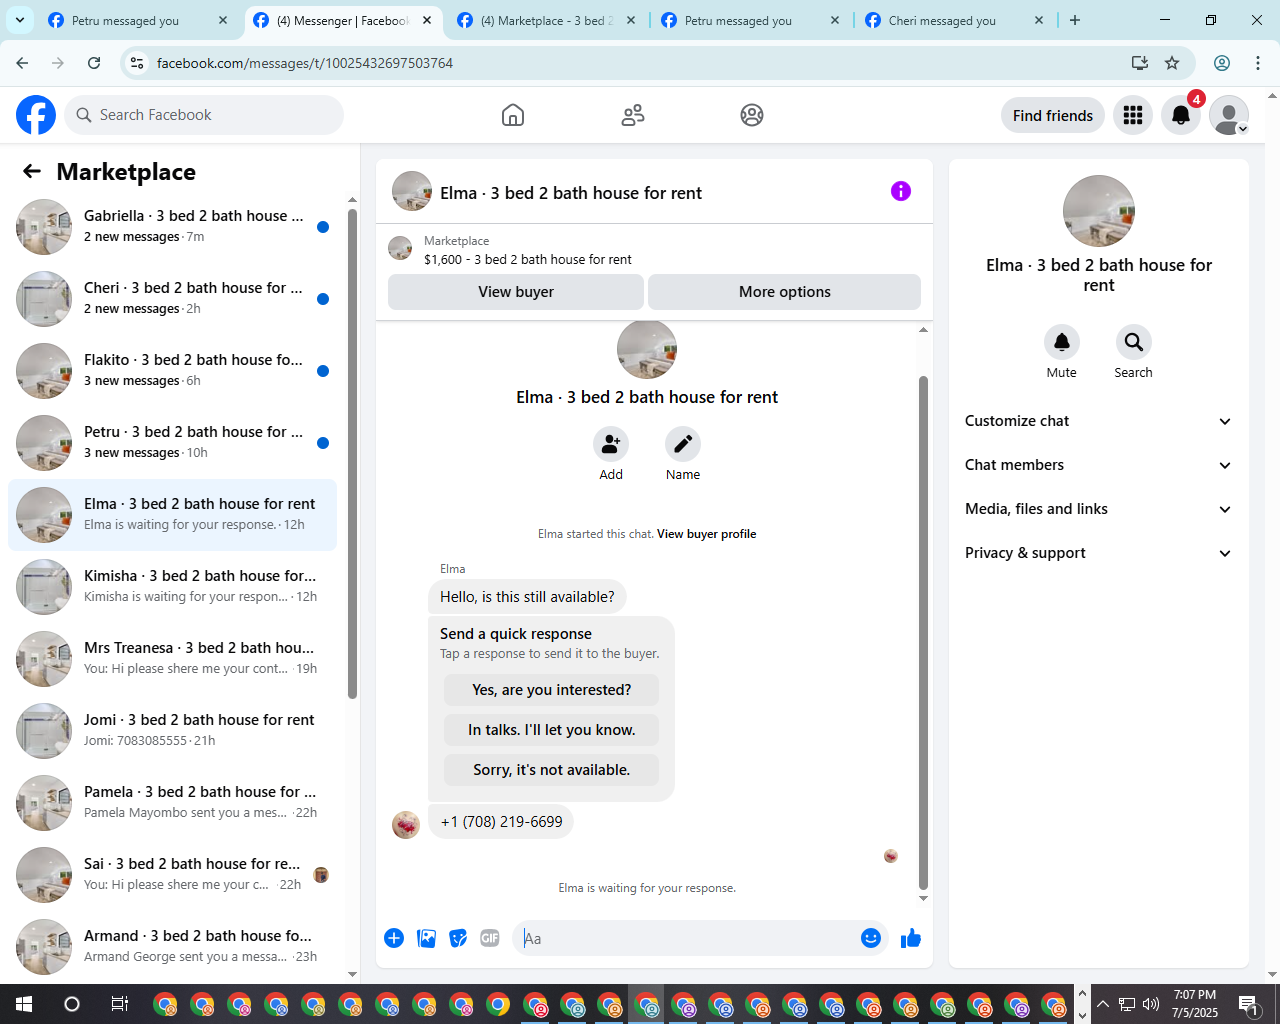The width and height of the screenshot is (1280, 1024).
Task: Open the Groups icon in top navigation
Action: (x=752, y=115)
